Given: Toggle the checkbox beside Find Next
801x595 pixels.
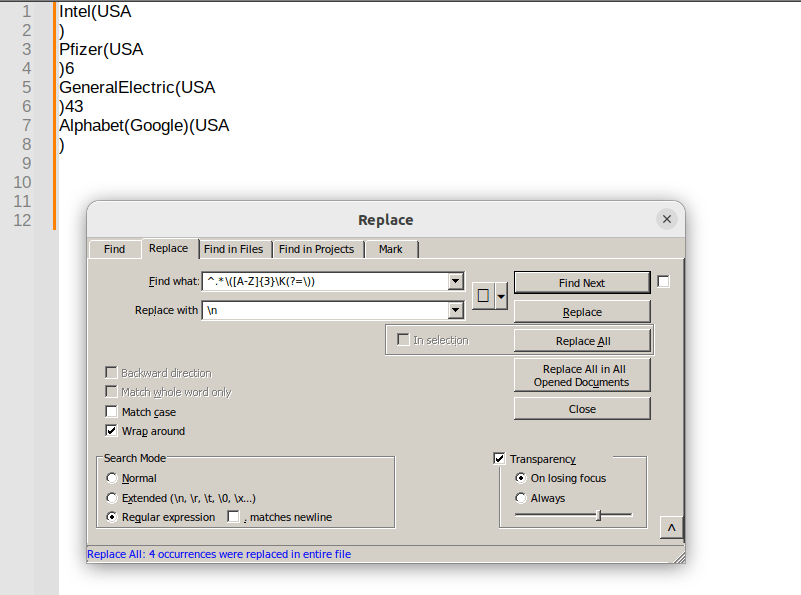Looking at the screenshot, I should pyautogui.click(x=663, y=281).
